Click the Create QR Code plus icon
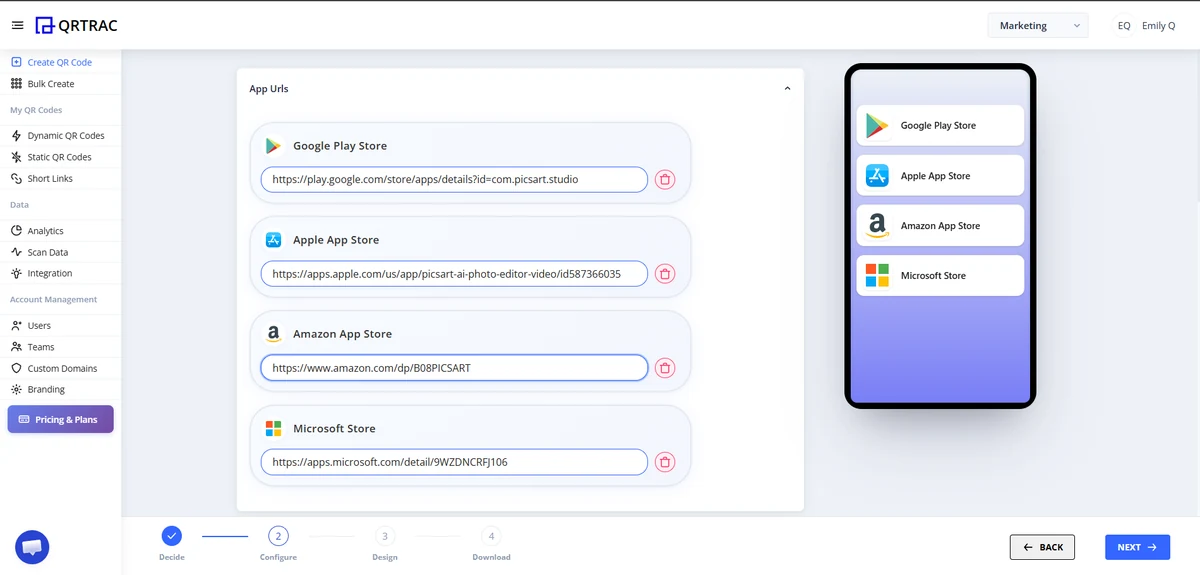Viewport: 1200px width, 575px height. coord(16,62)
